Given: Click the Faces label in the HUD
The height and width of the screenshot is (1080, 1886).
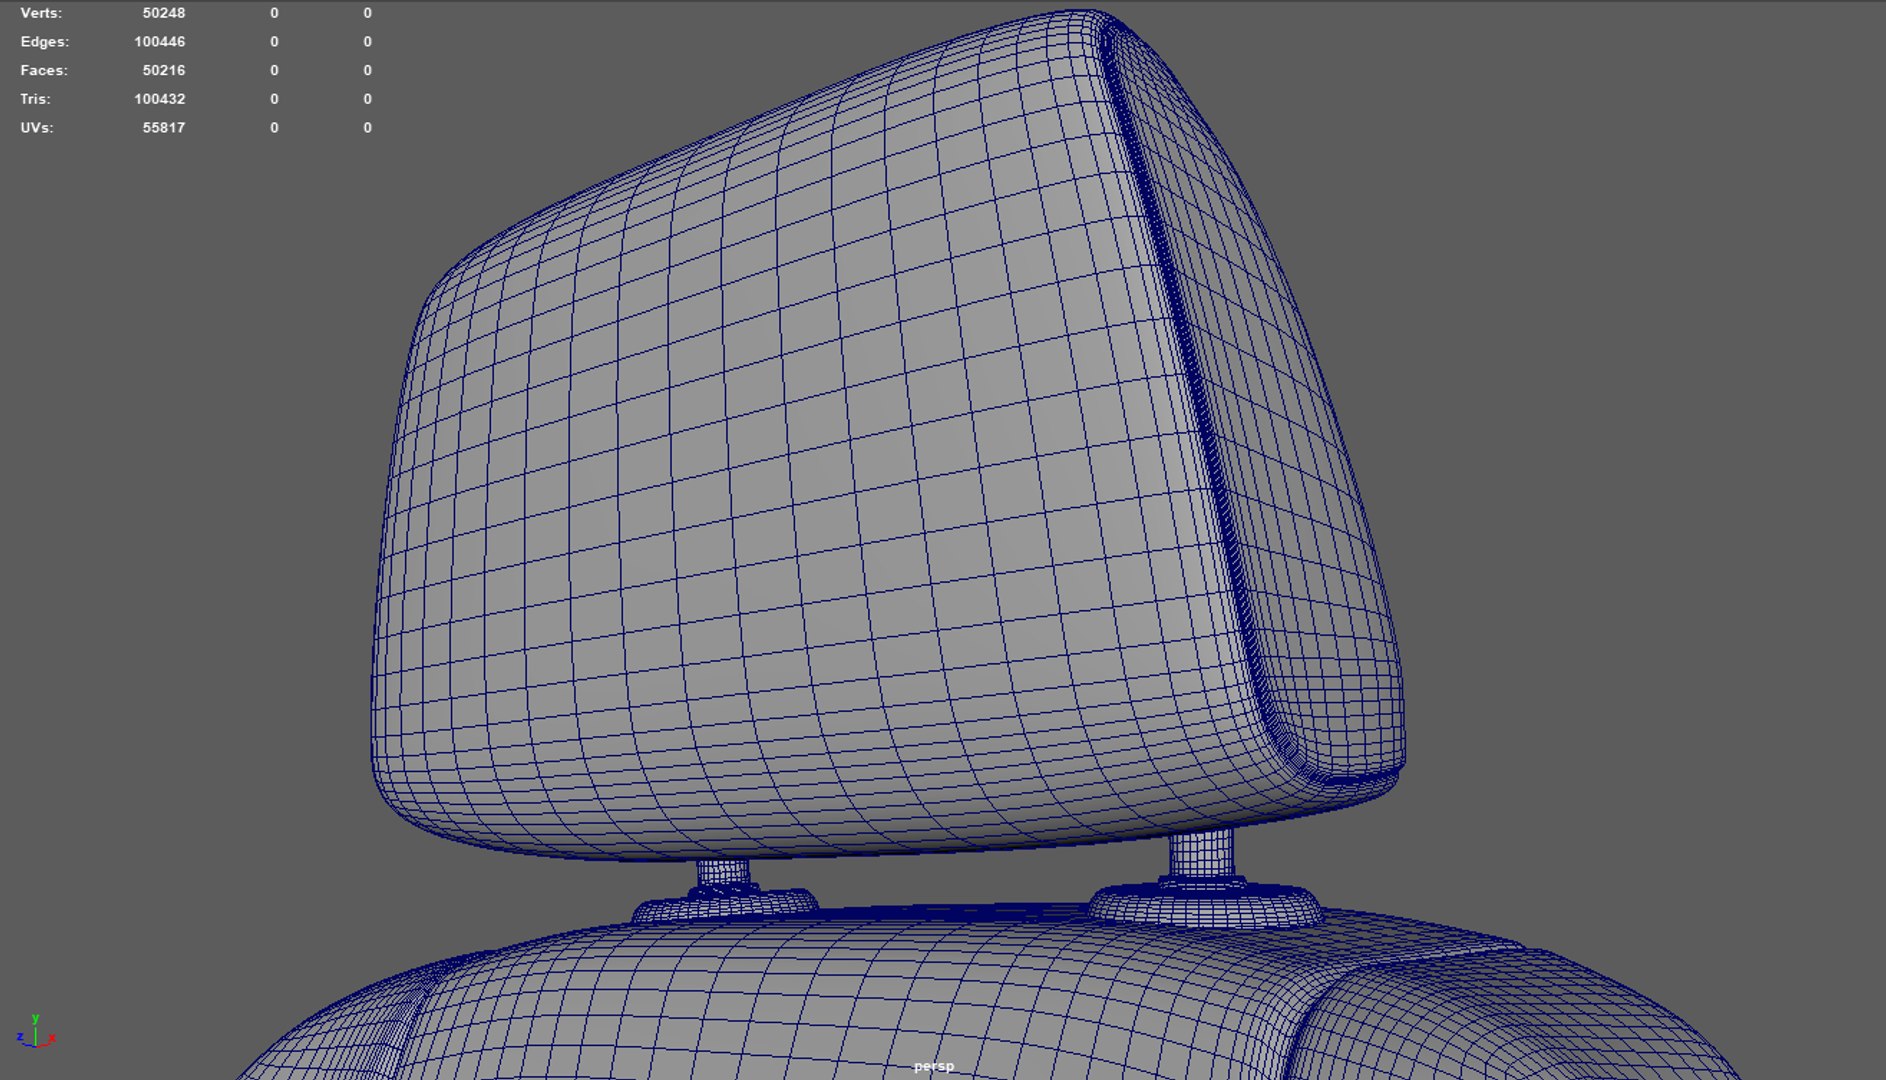Looking at the screenshot, I should (x=44, y=70).
